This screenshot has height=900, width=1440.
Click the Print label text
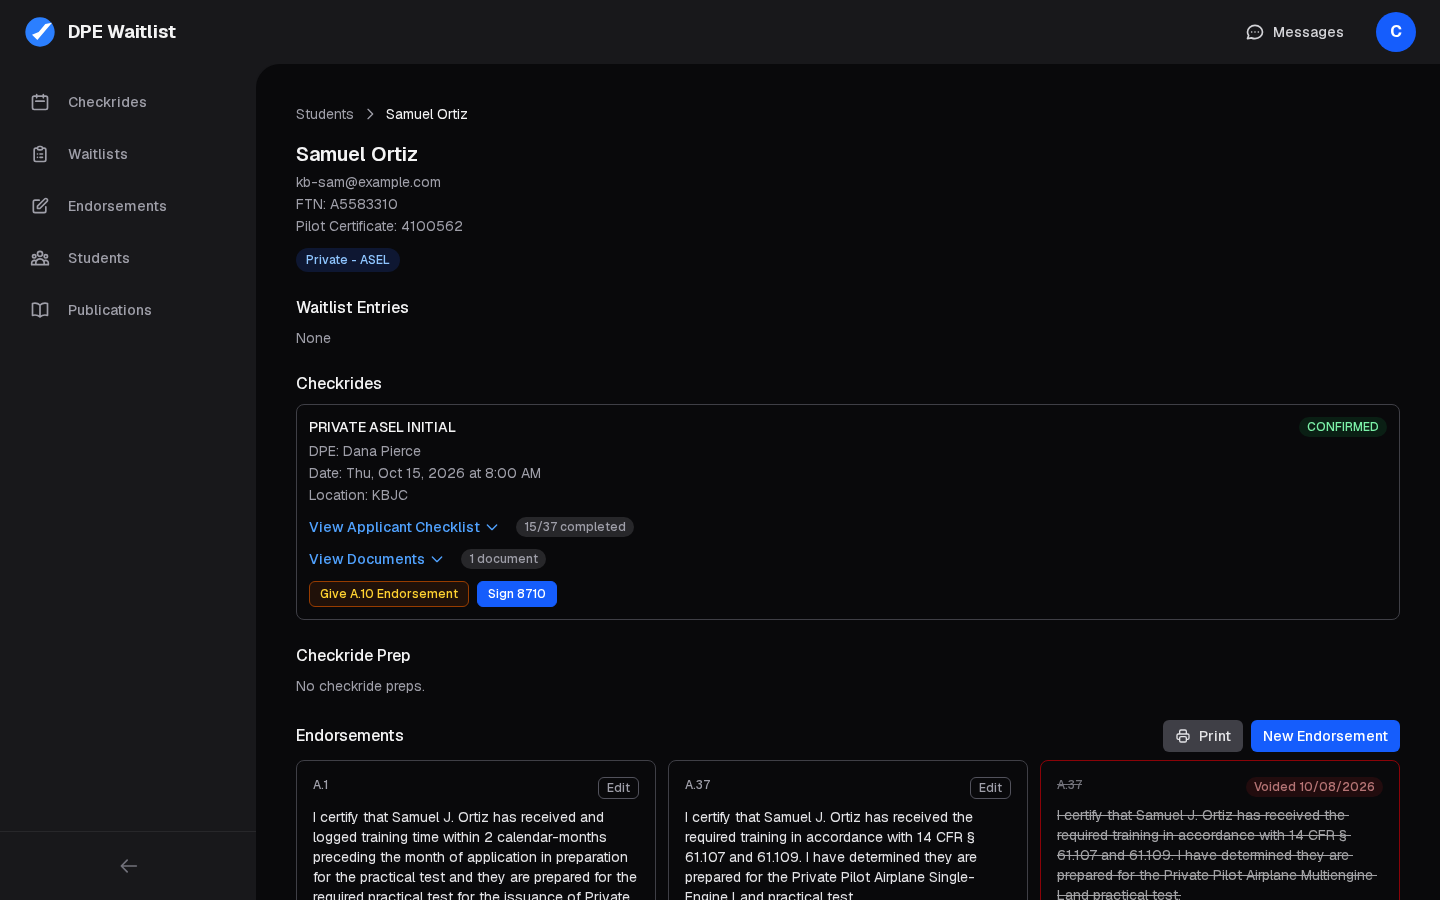(x=1215, y=736)
